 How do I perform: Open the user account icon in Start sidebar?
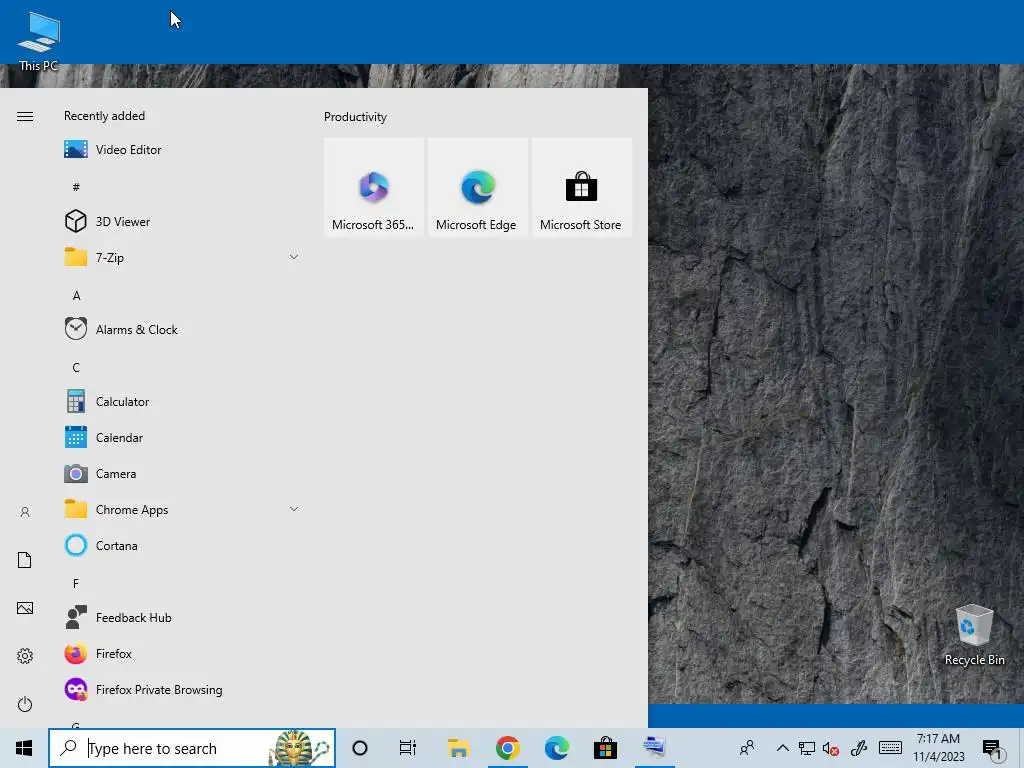(25, 512)
